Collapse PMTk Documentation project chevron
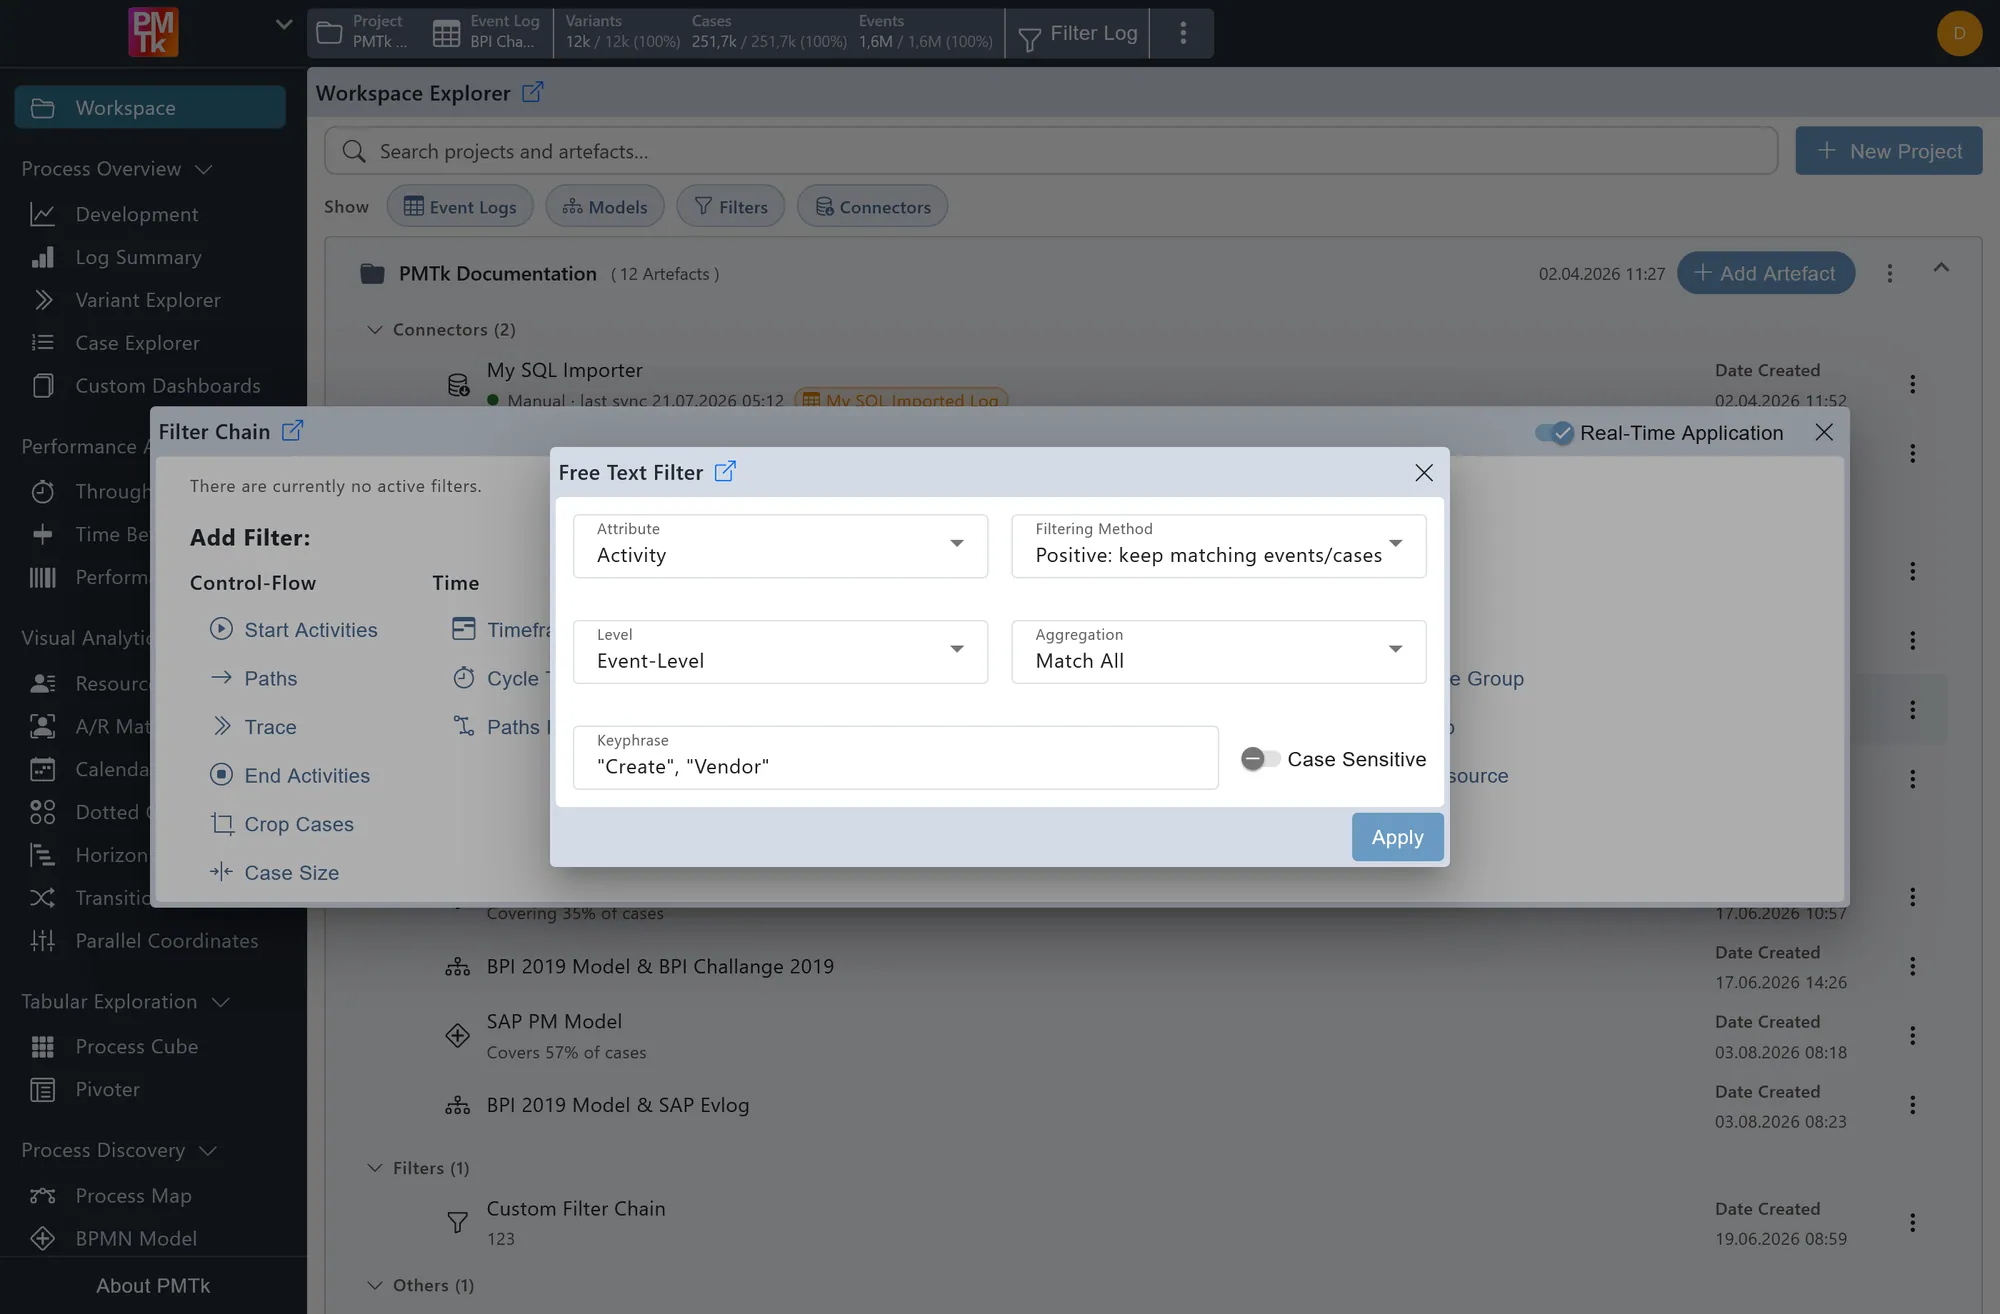Viewport: 2000px width, 1314px height. (x=1941, y=267)
